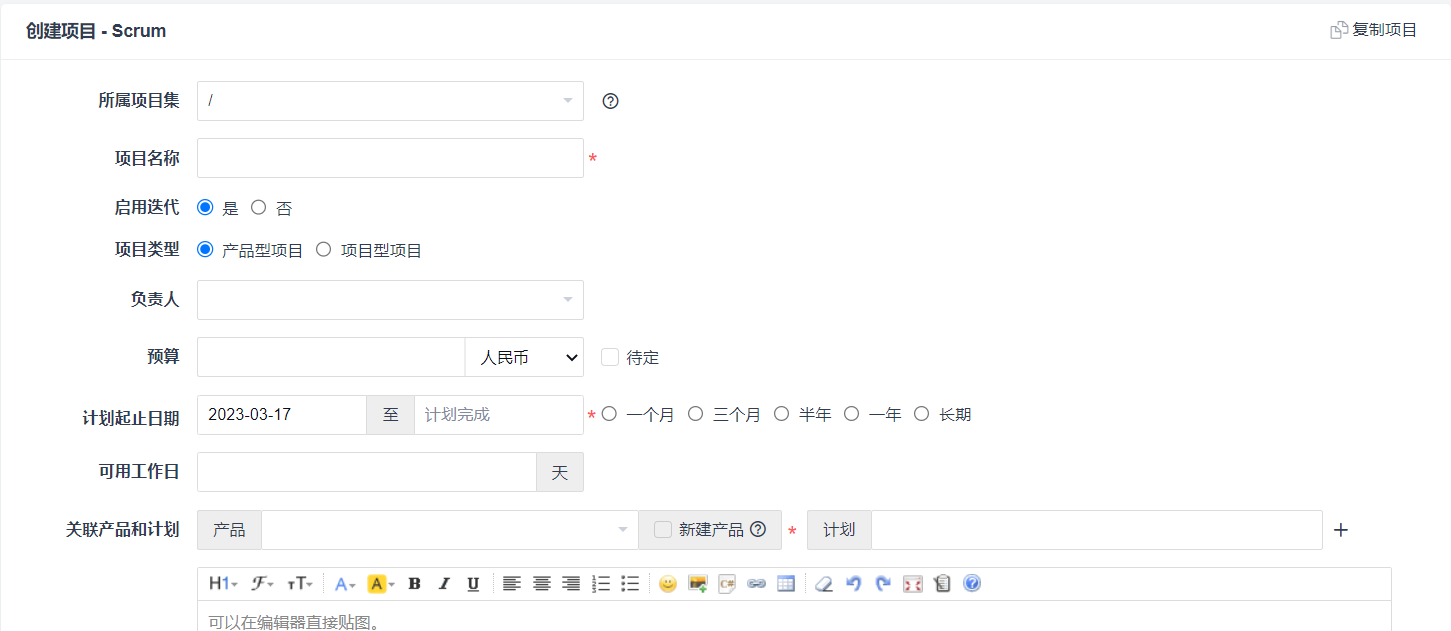
Task: Toggle bold formatting
Action: pos(414,584)
